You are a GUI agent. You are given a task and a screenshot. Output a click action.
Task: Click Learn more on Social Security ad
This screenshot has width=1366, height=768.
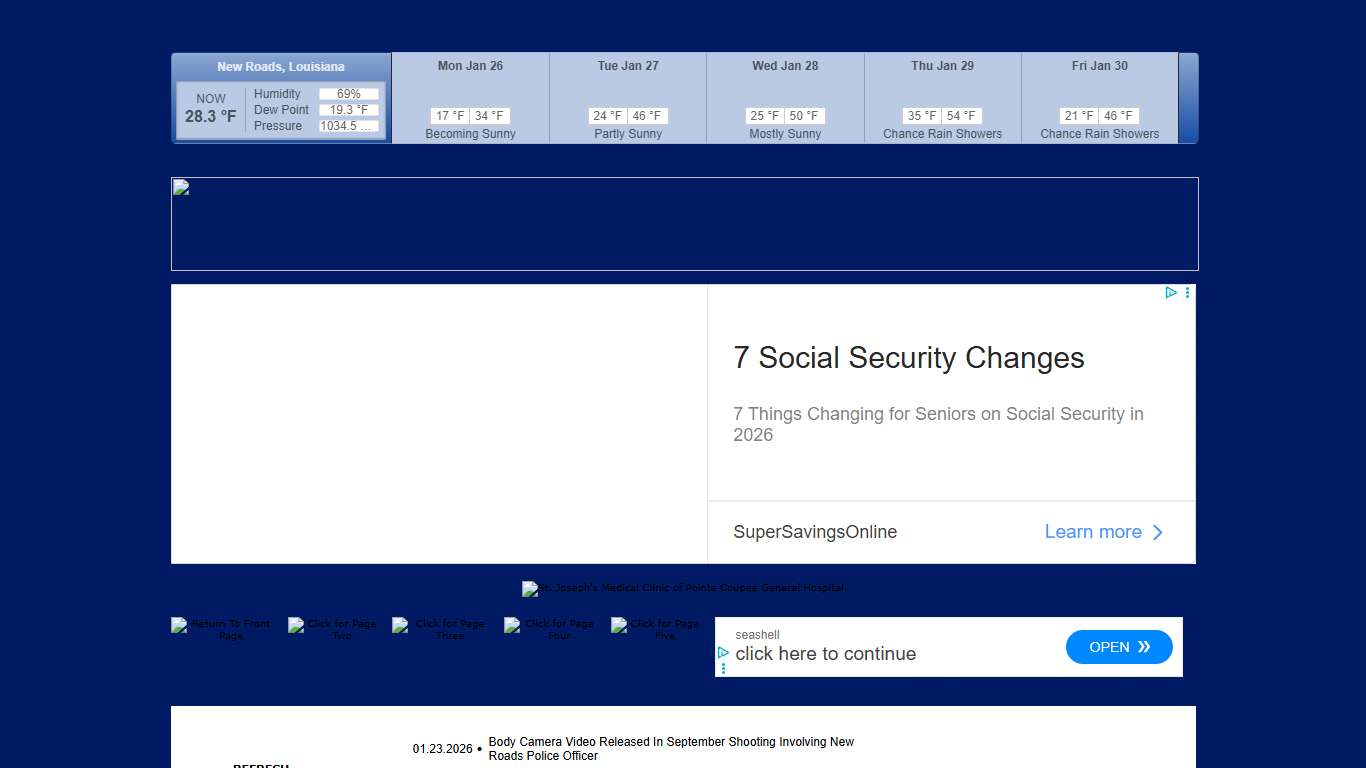click(1103, 532)
